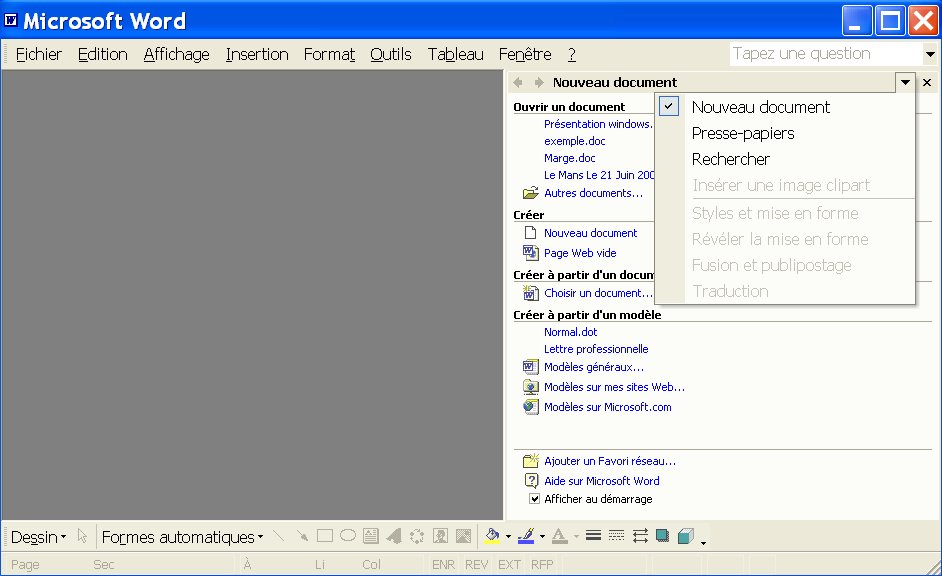The height and width of the screenshot is (576, 942).
Task: Expand the fill color dropdown arrow
Action: pos(508,536)
